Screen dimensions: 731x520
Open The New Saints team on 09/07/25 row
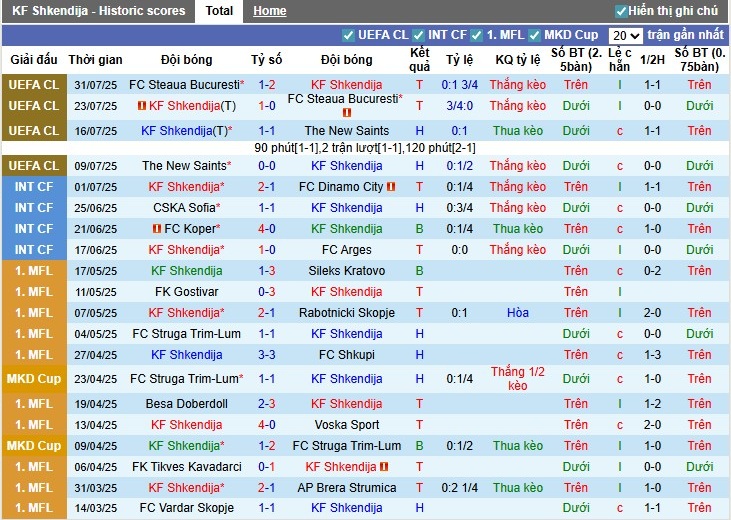[x=186, y=166]
